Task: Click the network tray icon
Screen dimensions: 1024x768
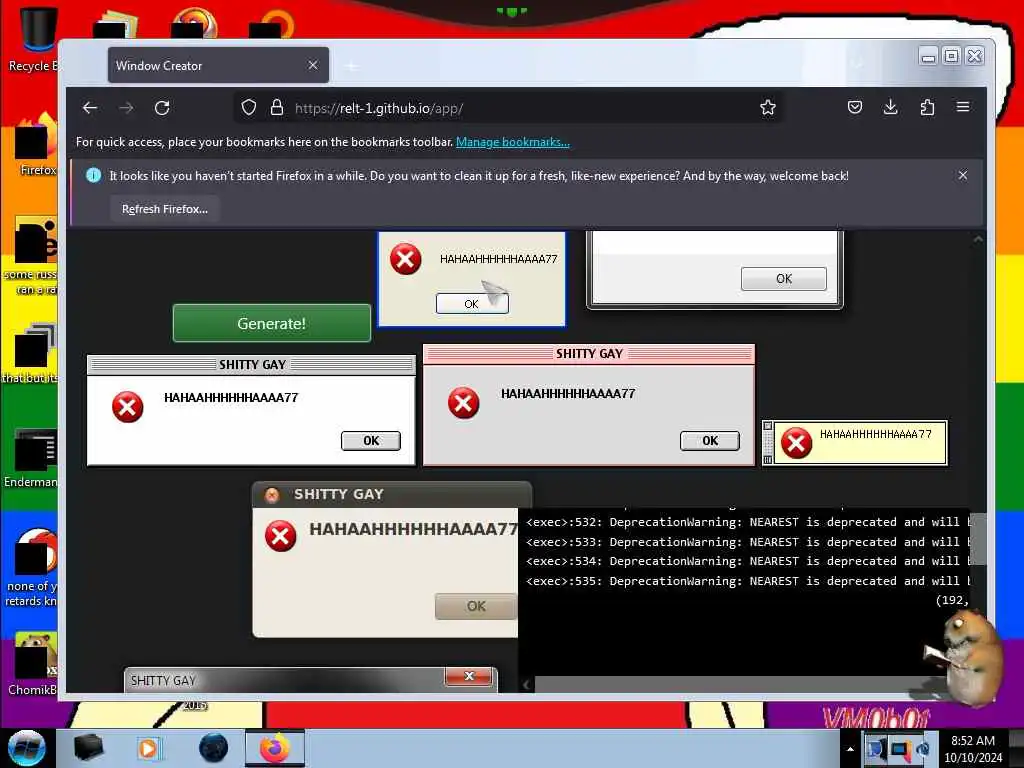Action: pos(900,749)
